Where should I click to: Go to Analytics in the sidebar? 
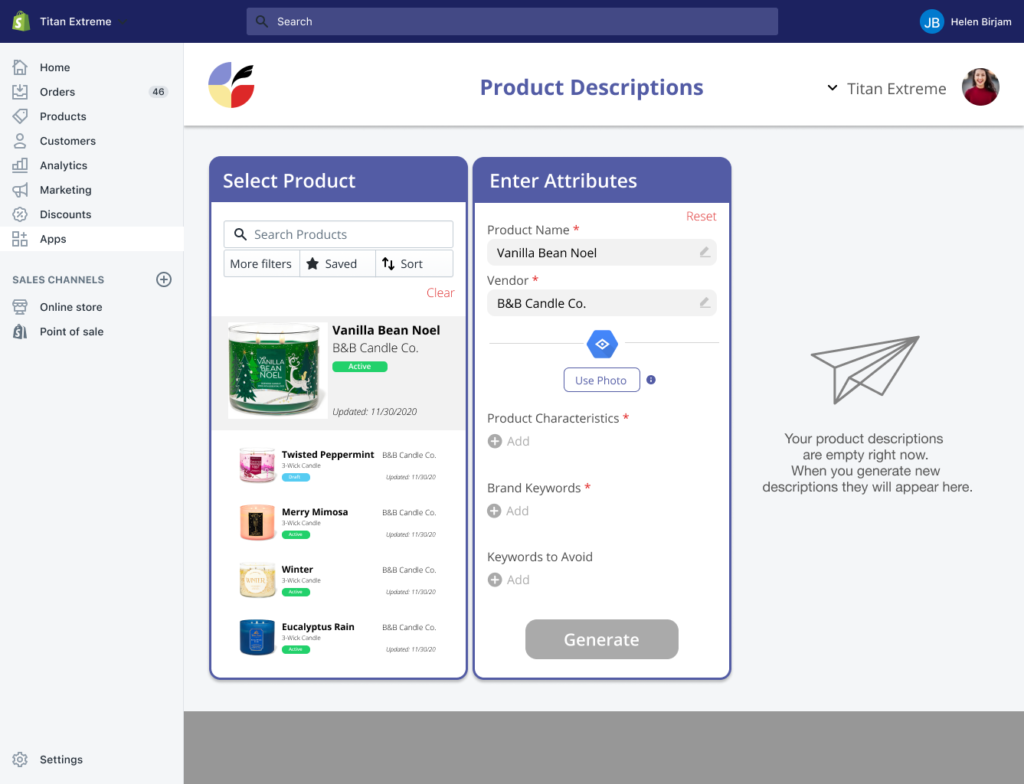63,166
